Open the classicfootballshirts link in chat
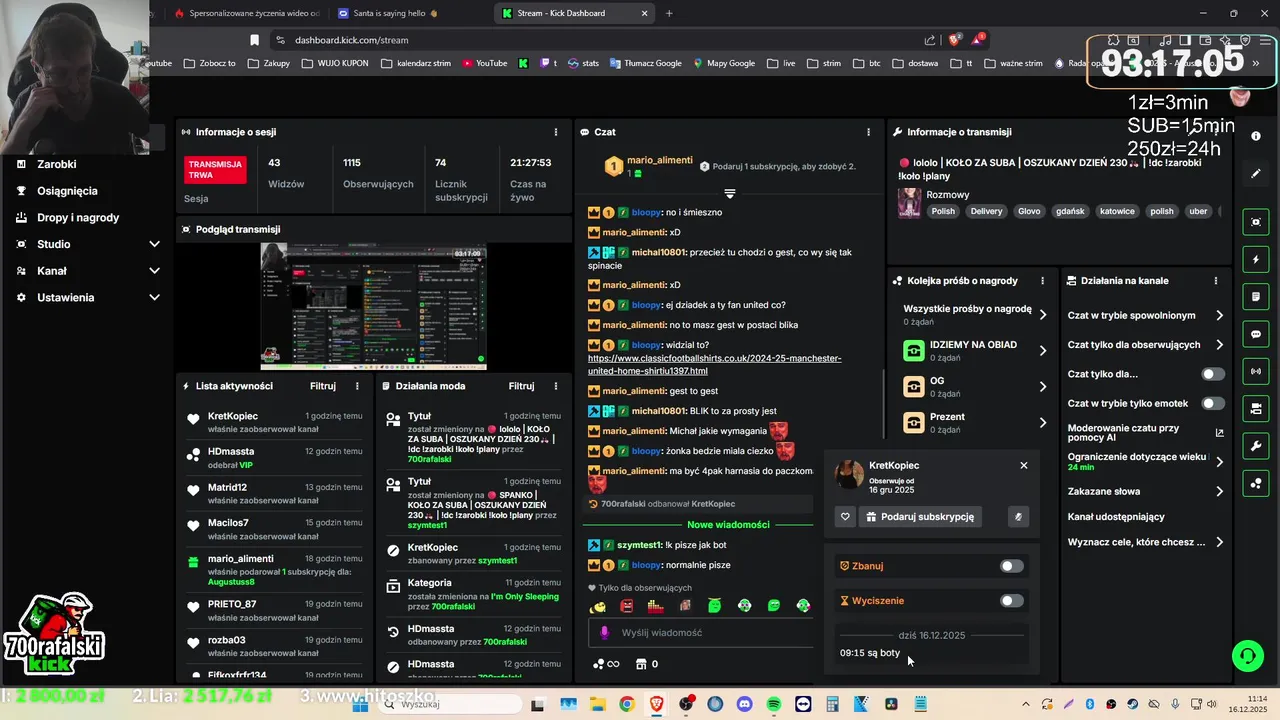The width and height of the screenshot is (1280, 720). click(x=714, y=365)
